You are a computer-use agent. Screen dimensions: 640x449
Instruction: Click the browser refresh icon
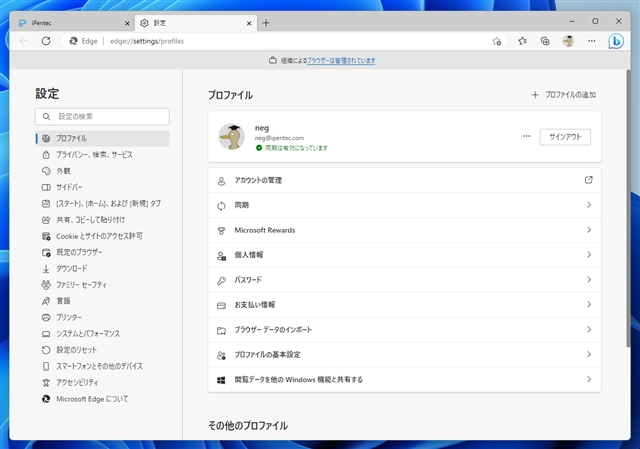(x=46, y=41)
